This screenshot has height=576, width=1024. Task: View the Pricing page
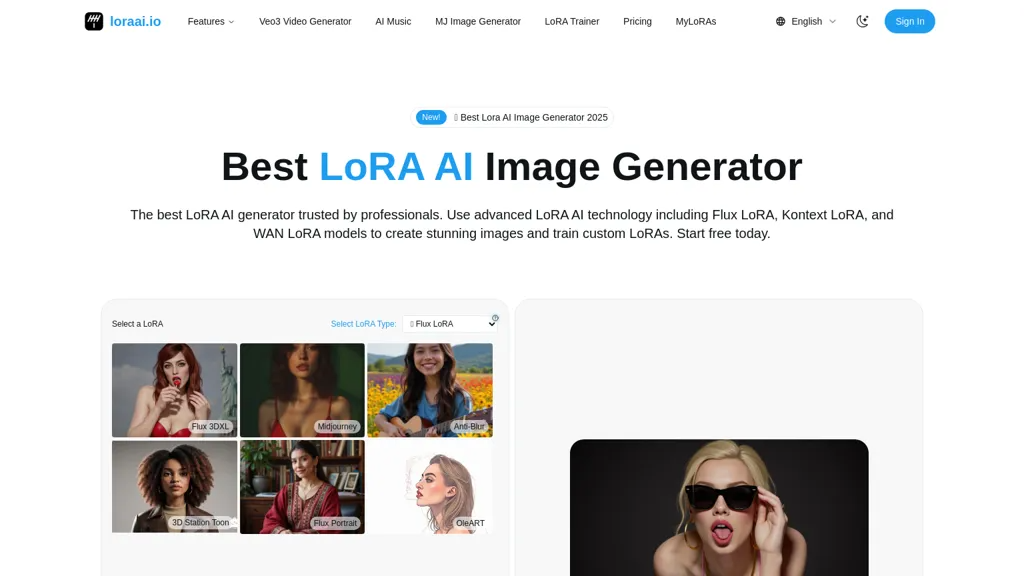(637, 22)
